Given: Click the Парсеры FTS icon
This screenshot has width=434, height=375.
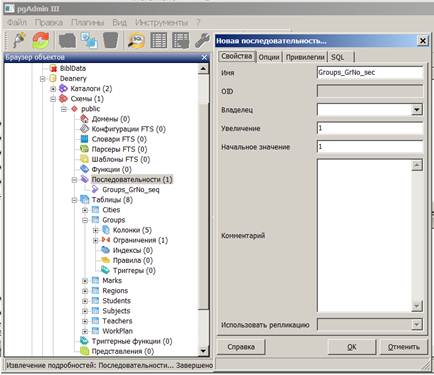Looking at the screenshot, I should point(84,149).
